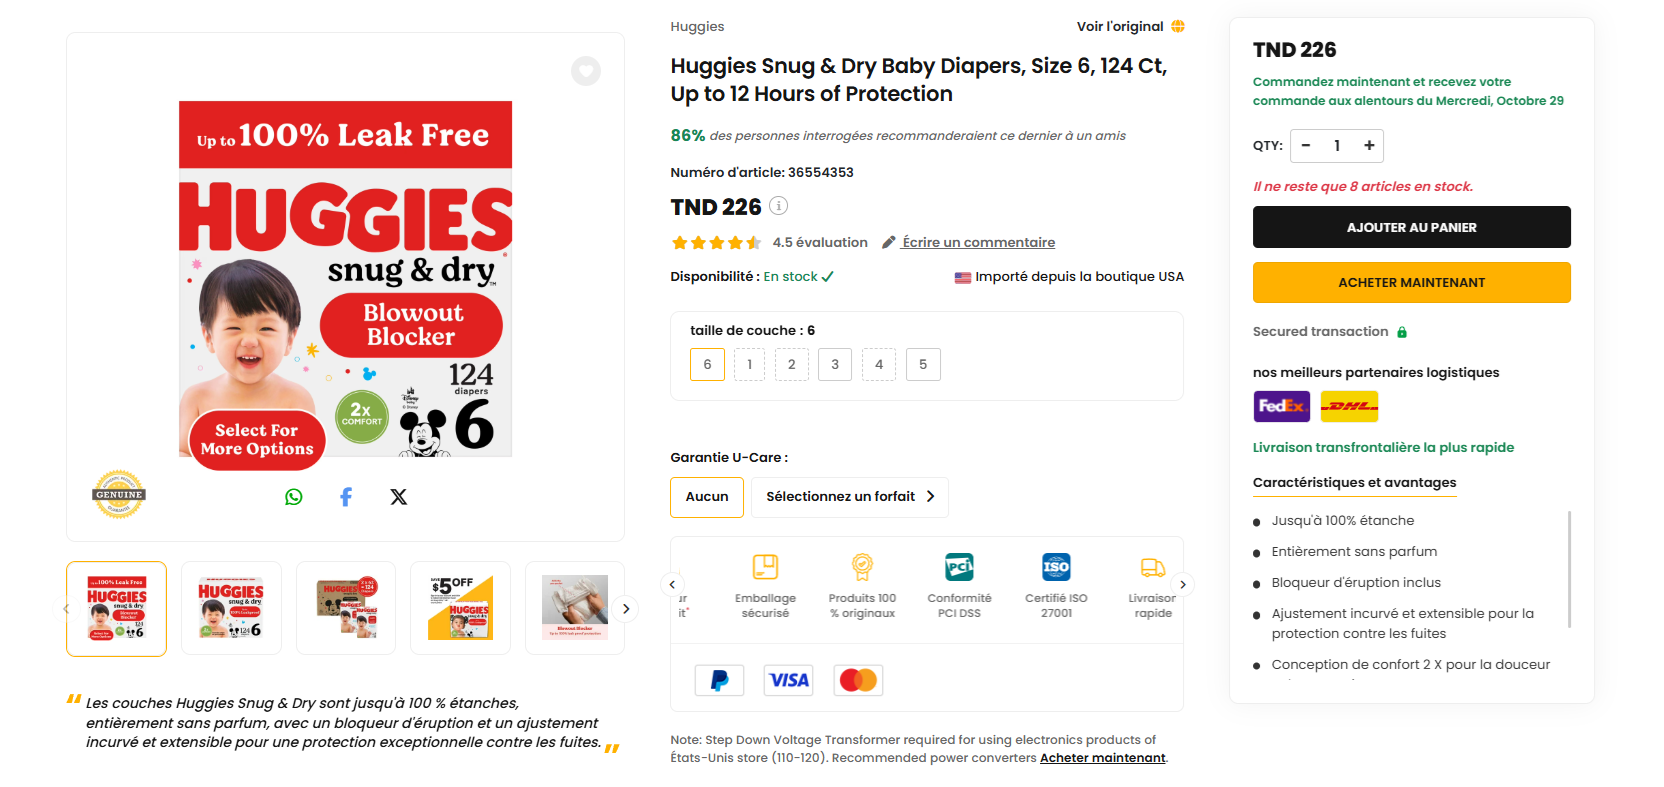Choose Aucun for Garantie U-Care
This screenshot has width=1664, height=787.
(x=707, y=497)
